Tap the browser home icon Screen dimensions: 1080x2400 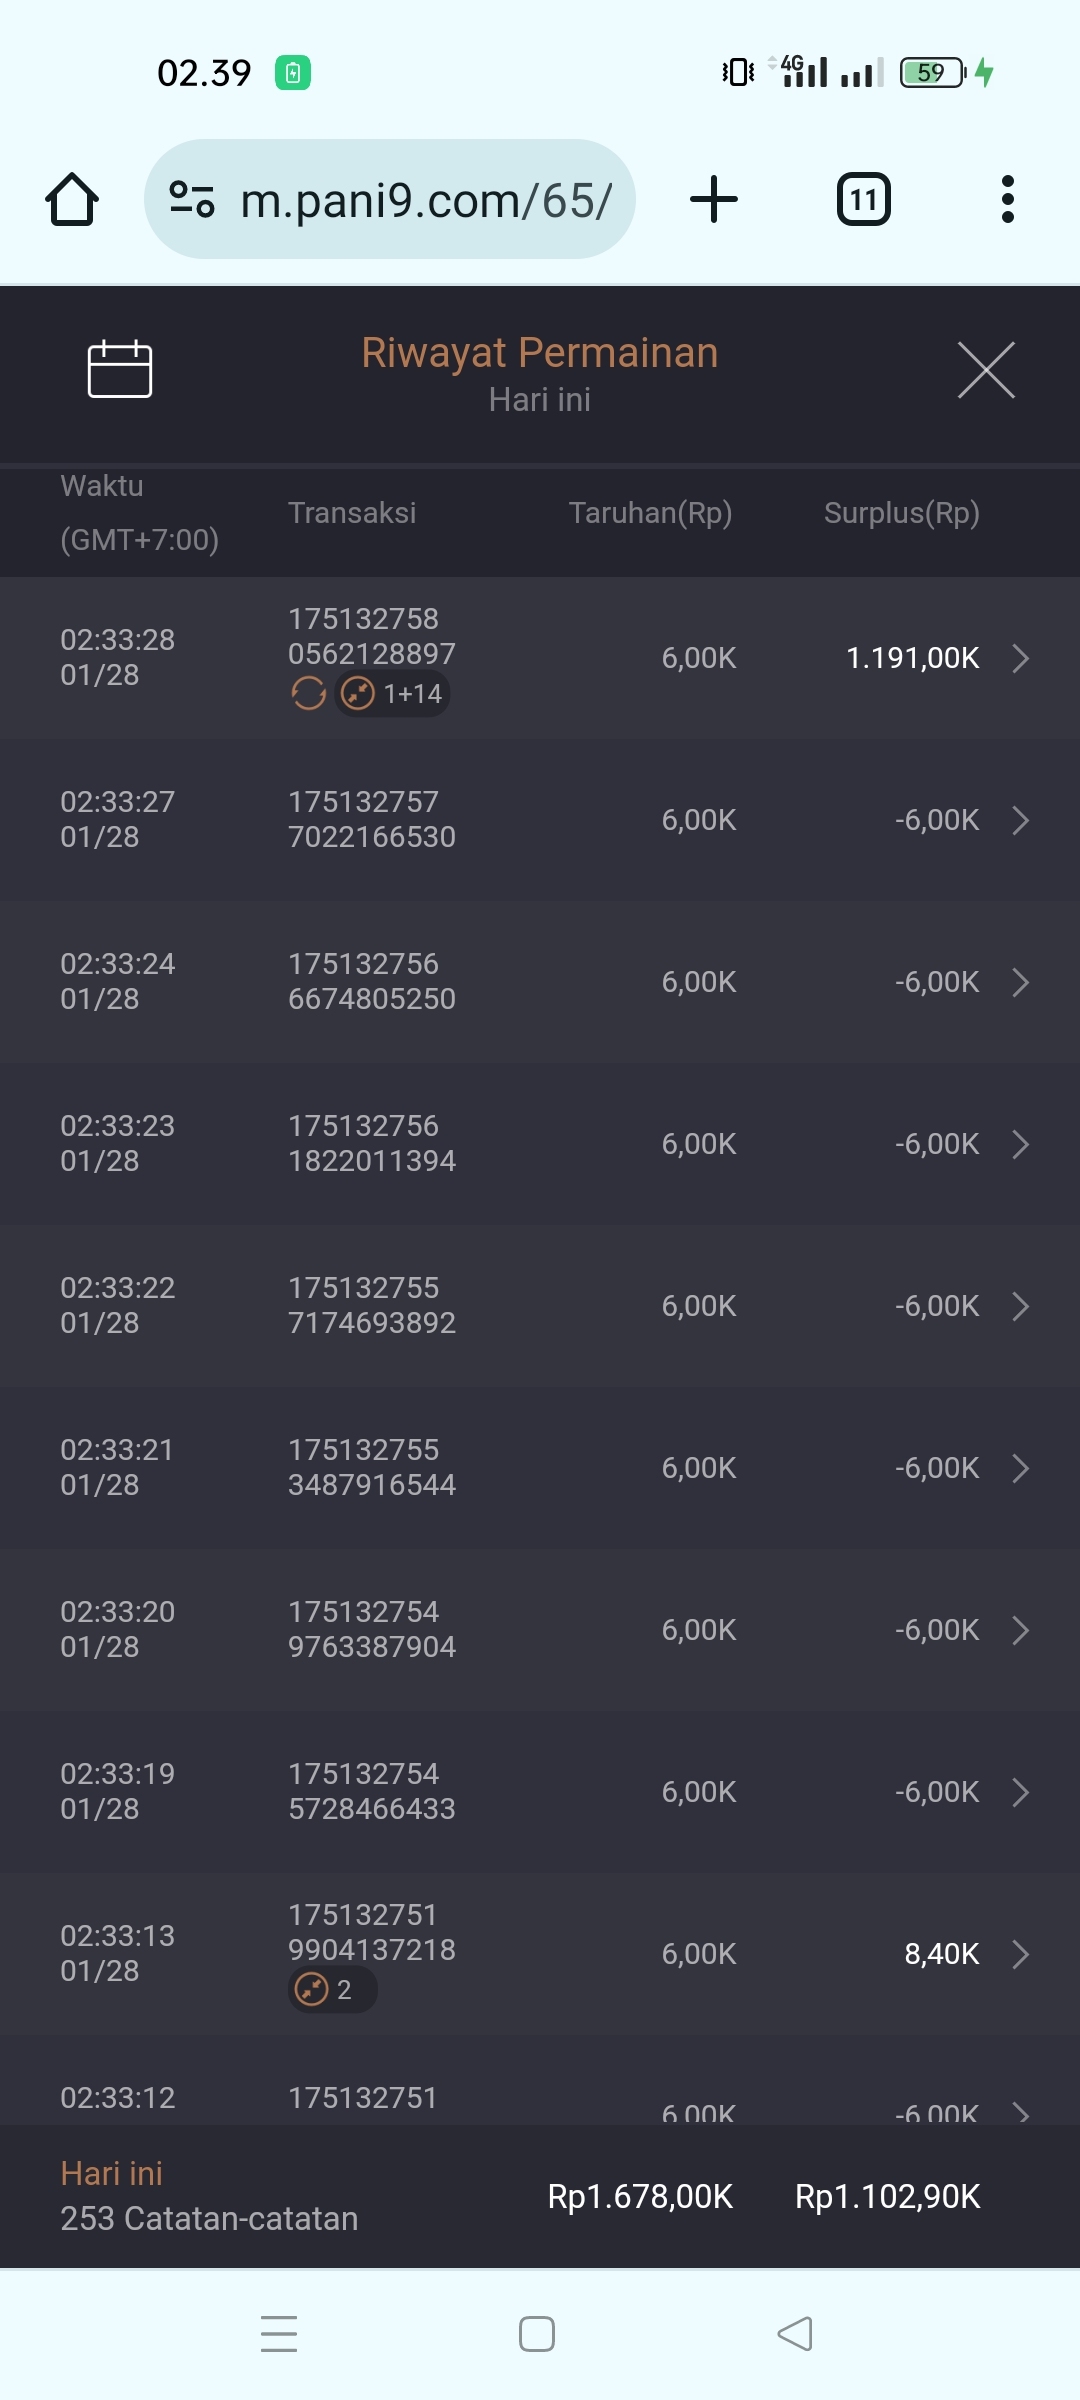[72, 199]
